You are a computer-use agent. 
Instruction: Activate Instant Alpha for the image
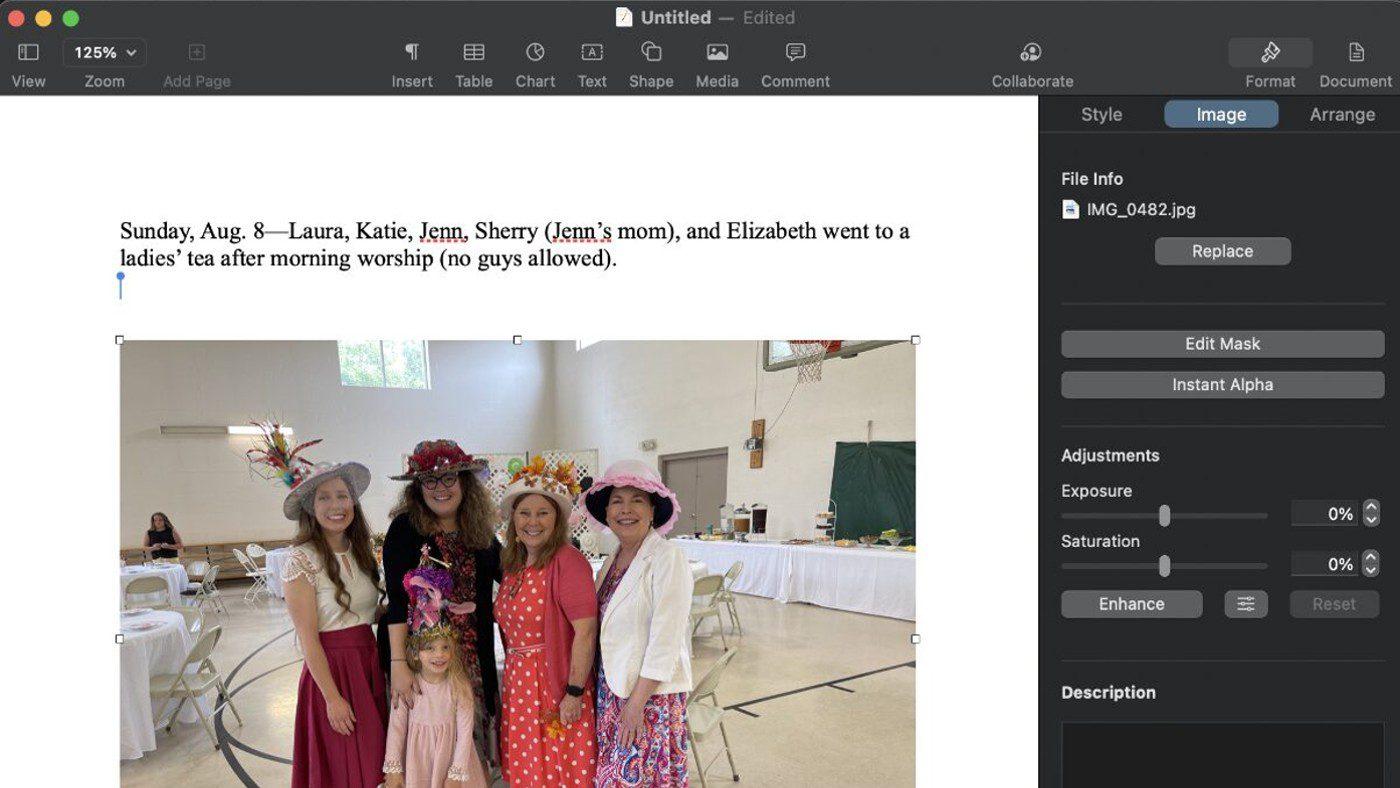click(x=1222, y=384)
